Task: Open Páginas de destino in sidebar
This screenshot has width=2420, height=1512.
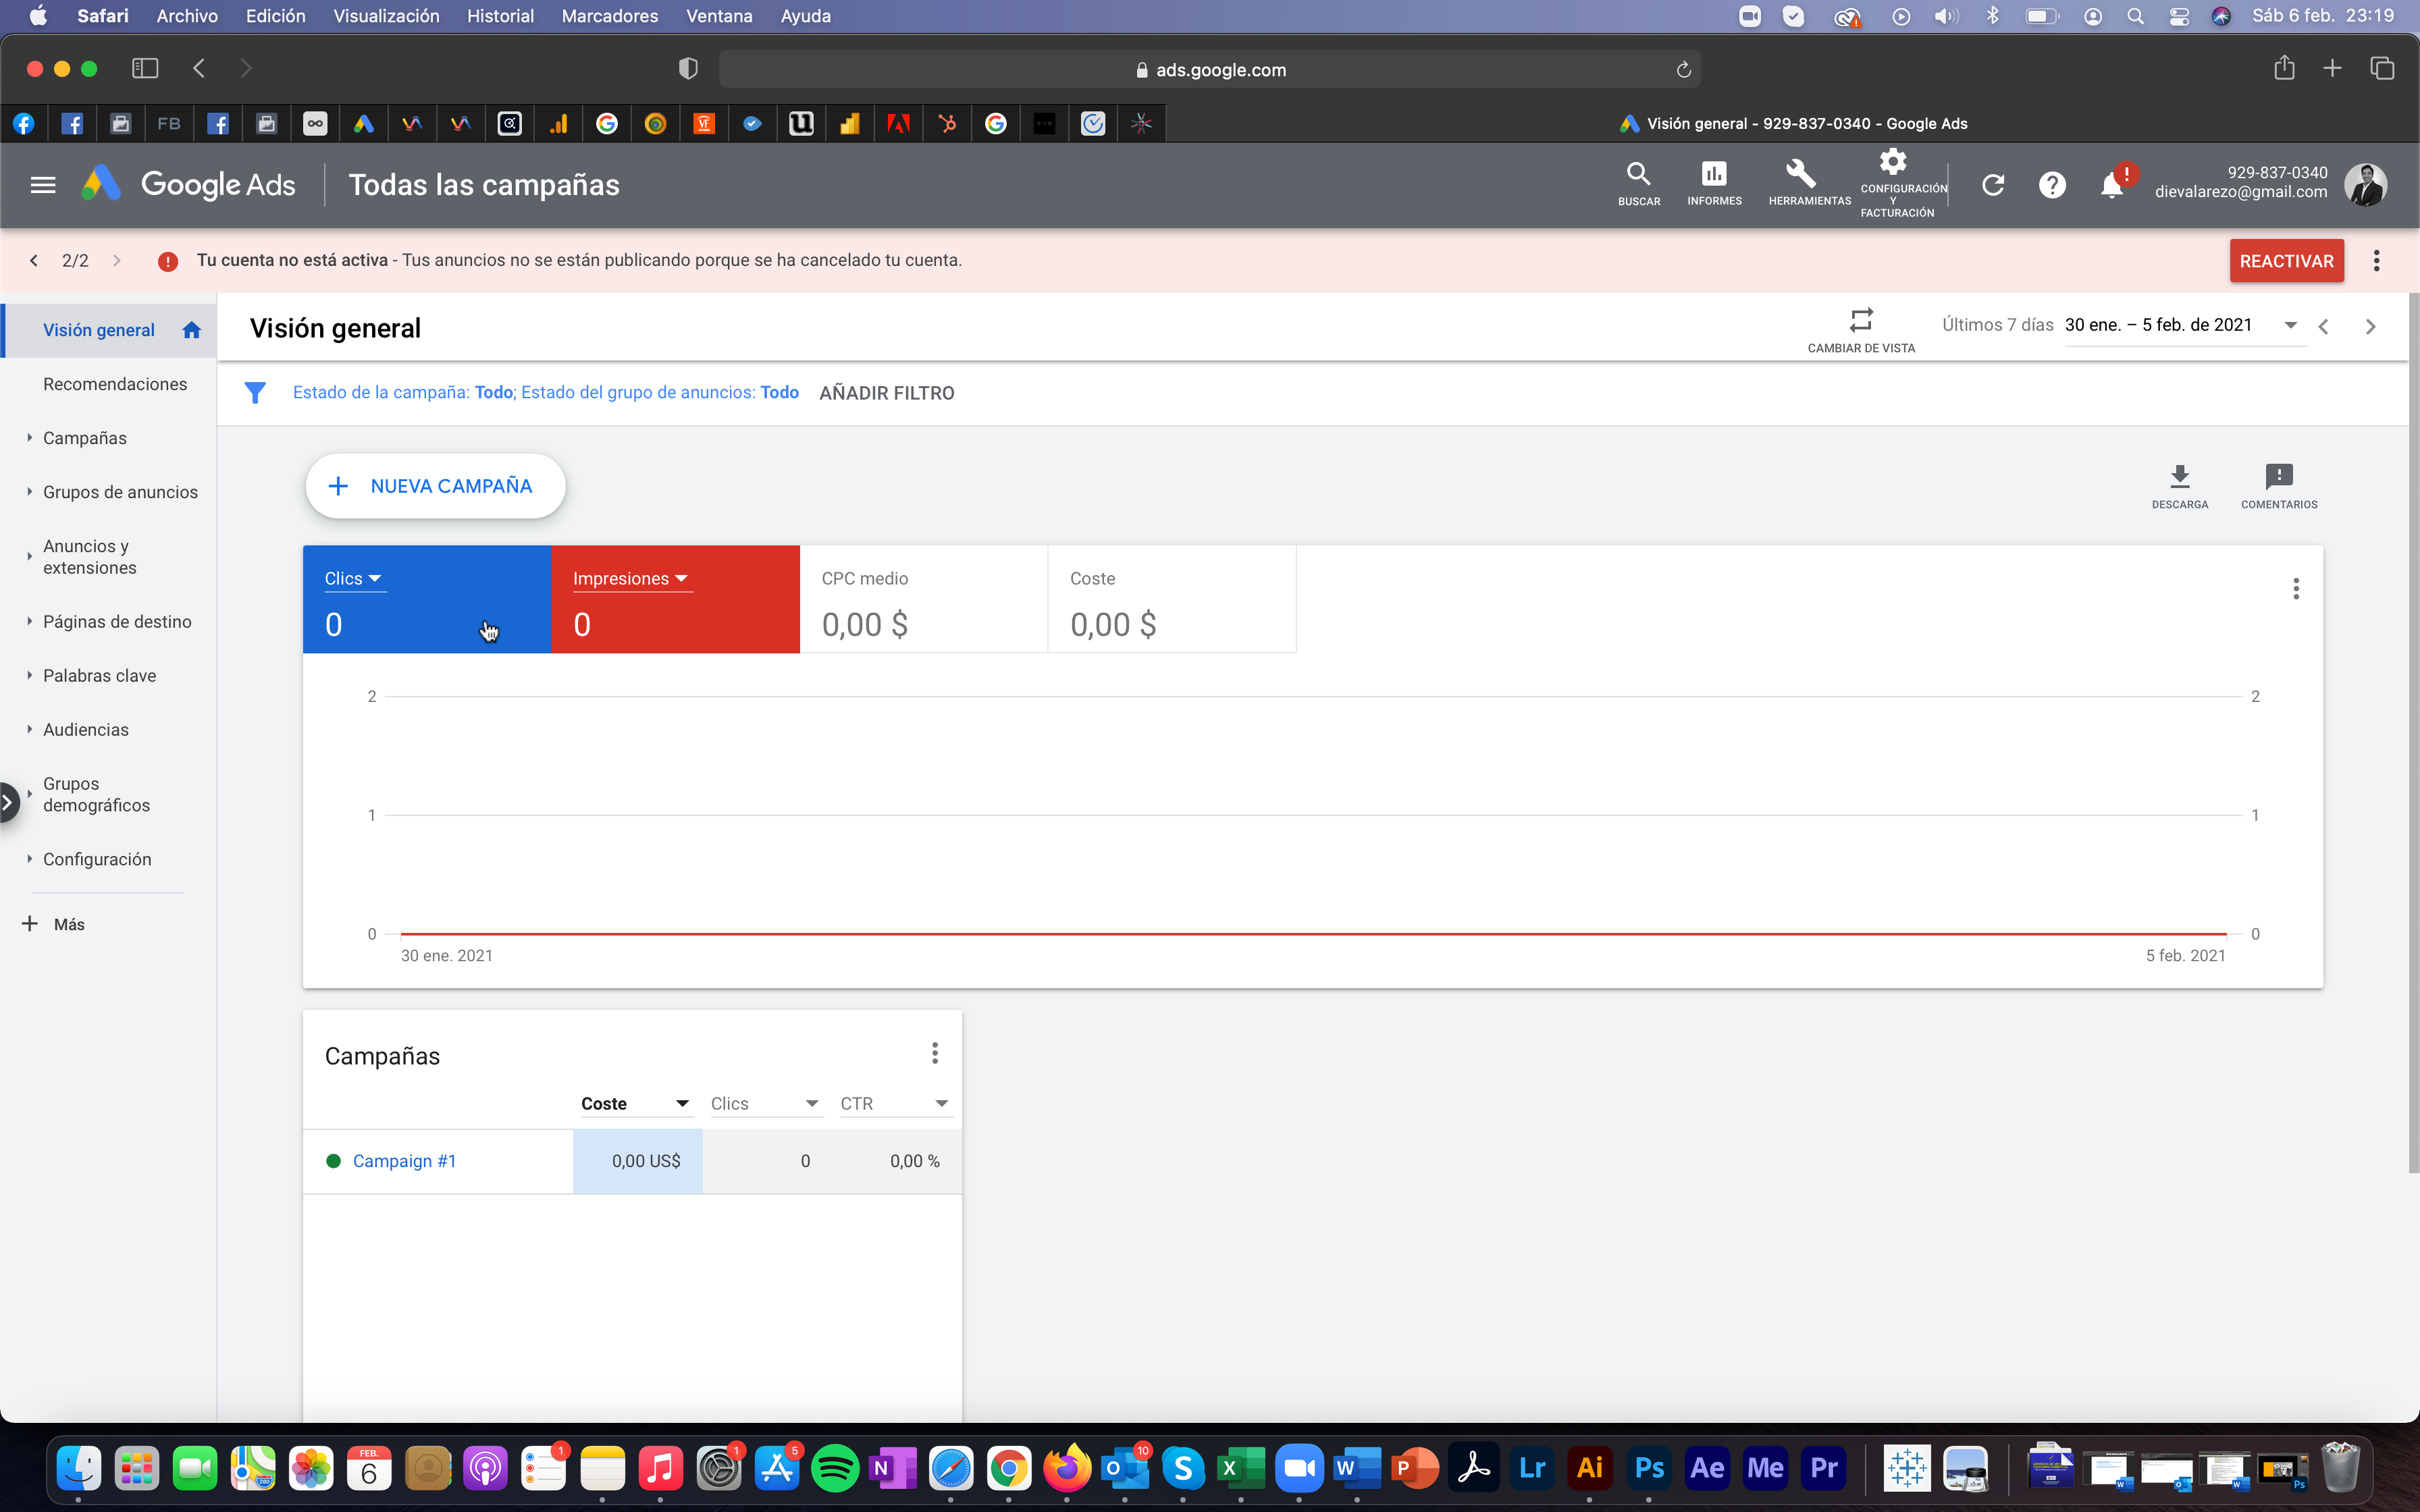Action: 117,622
